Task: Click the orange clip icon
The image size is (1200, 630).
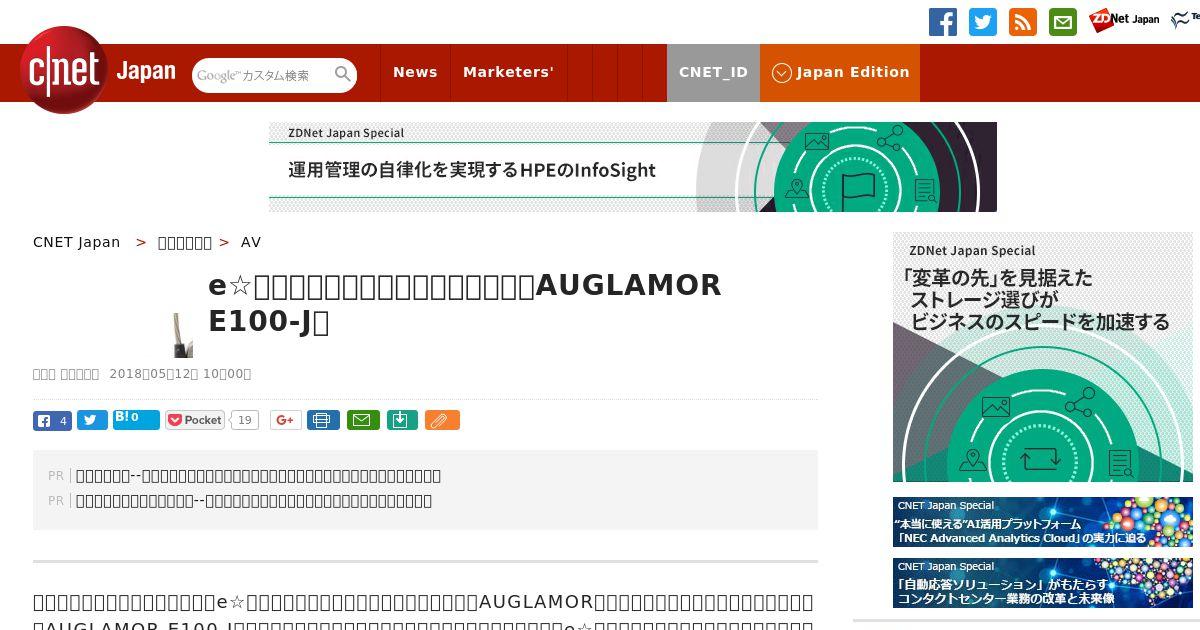Action: [x=442, y=420]
